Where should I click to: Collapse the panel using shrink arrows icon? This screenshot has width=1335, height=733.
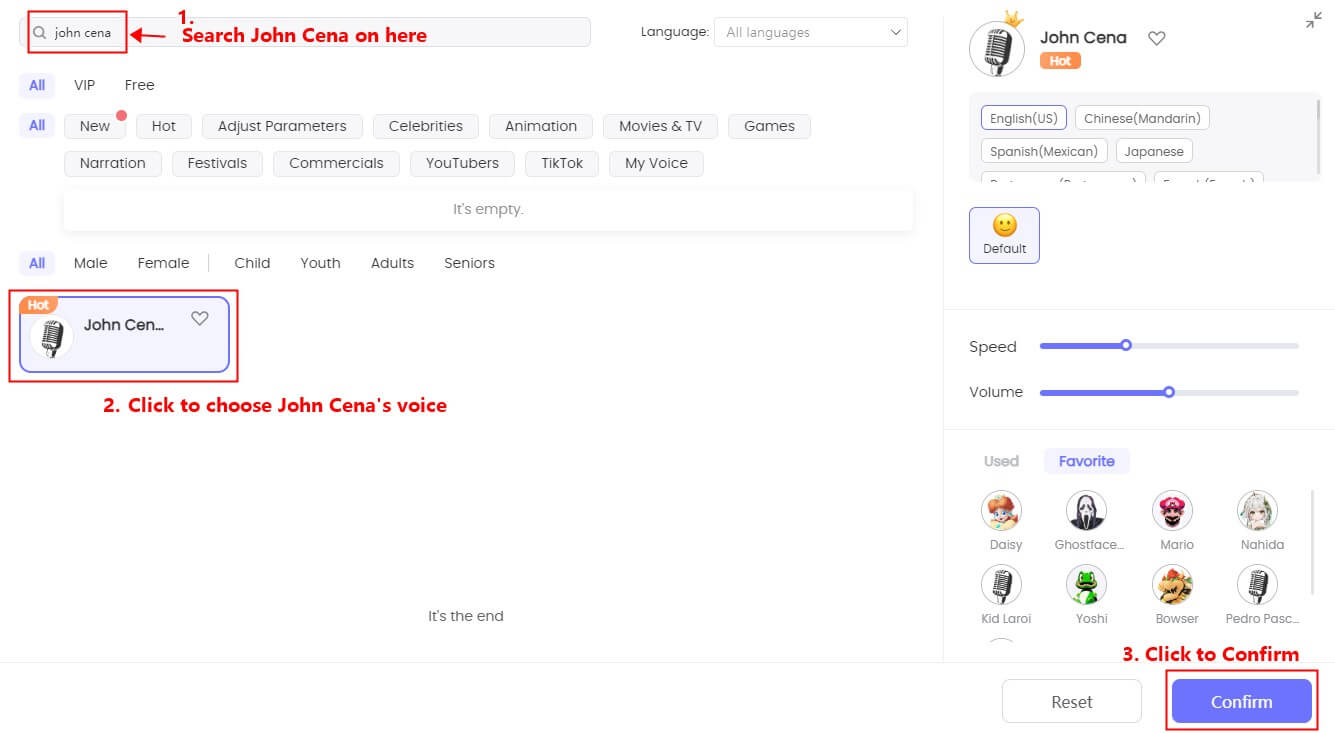(x=1314, y=20)
